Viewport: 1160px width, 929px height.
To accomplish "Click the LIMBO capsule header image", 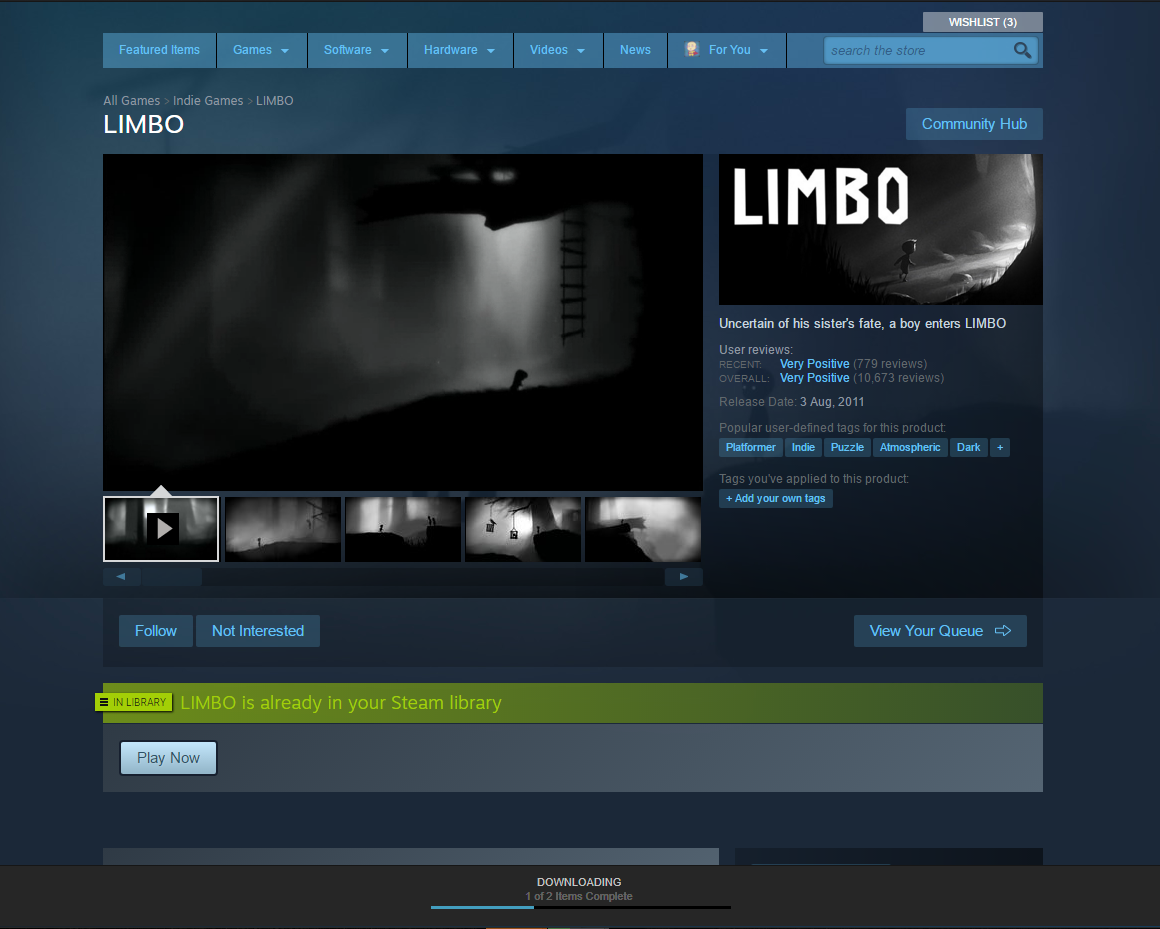I will [x=880, y=229].
